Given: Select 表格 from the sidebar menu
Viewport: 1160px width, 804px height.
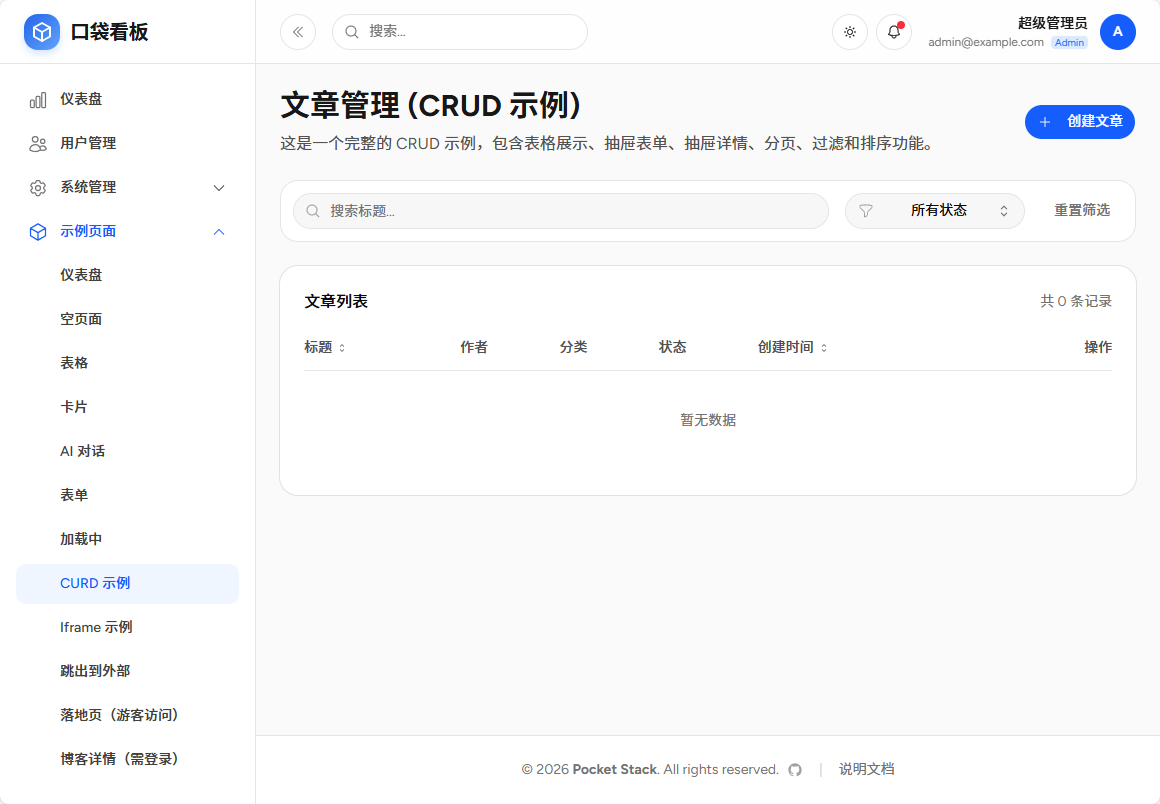Looking at the screenshot, I should coord(75,362).
